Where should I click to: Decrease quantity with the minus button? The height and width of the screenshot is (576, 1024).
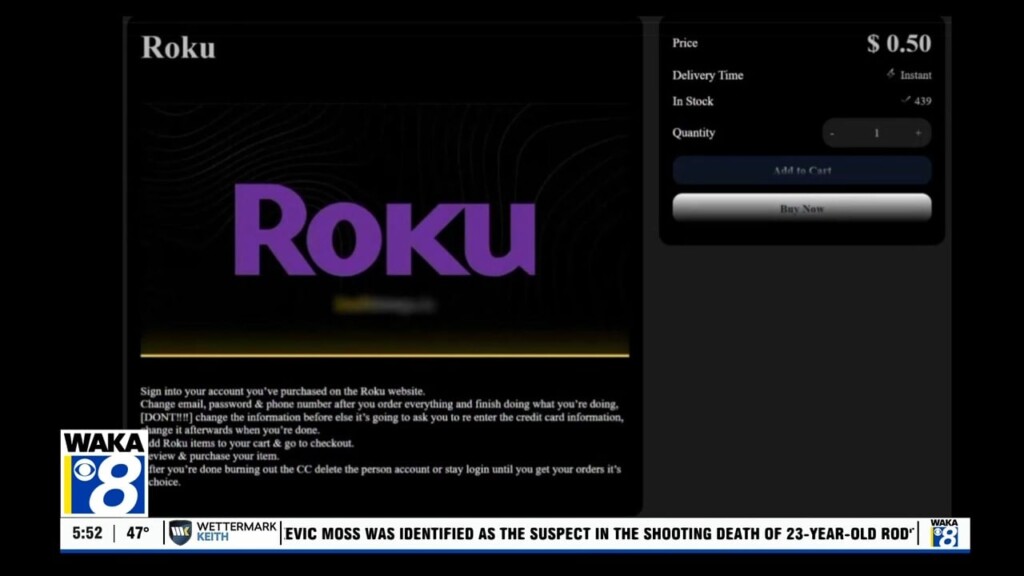832,133
